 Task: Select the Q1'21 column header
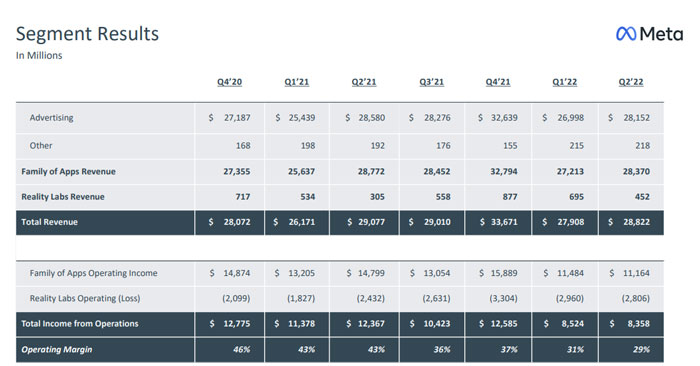[297, 82]
